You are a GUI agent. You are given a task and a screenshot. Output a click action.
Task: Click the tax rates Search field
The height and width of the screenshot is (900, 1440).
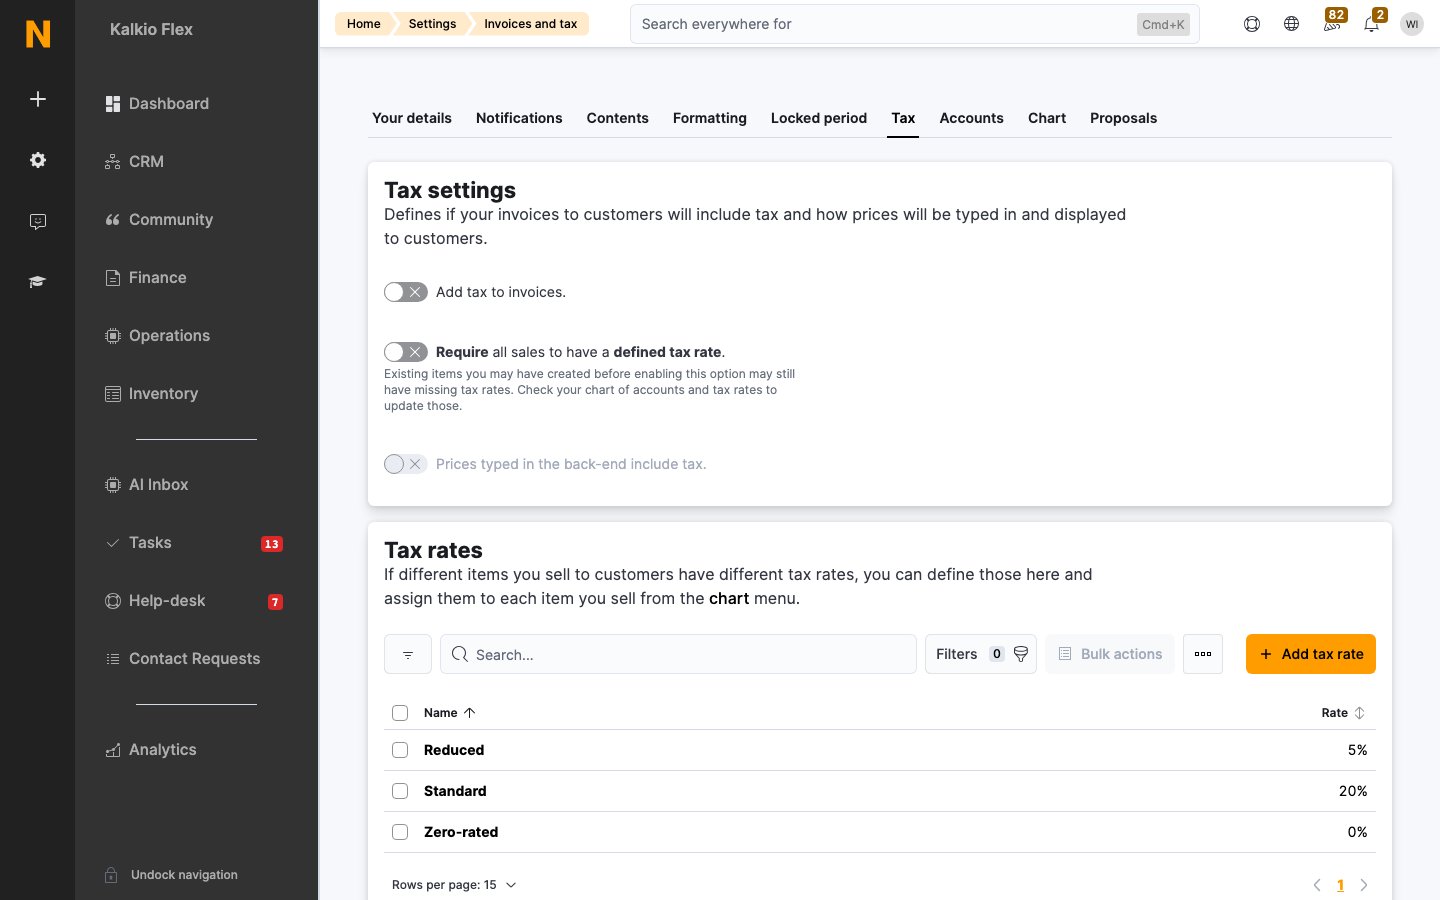[678, 654]
